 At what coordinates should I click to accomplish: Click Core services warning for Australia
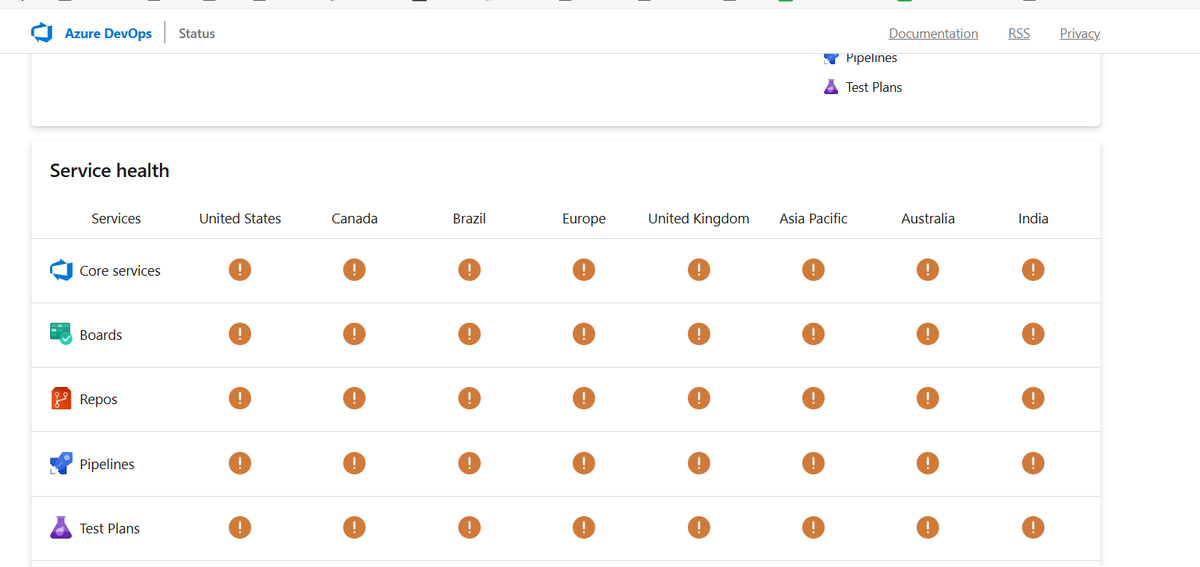pyautogui.click(x=928, y=269)
